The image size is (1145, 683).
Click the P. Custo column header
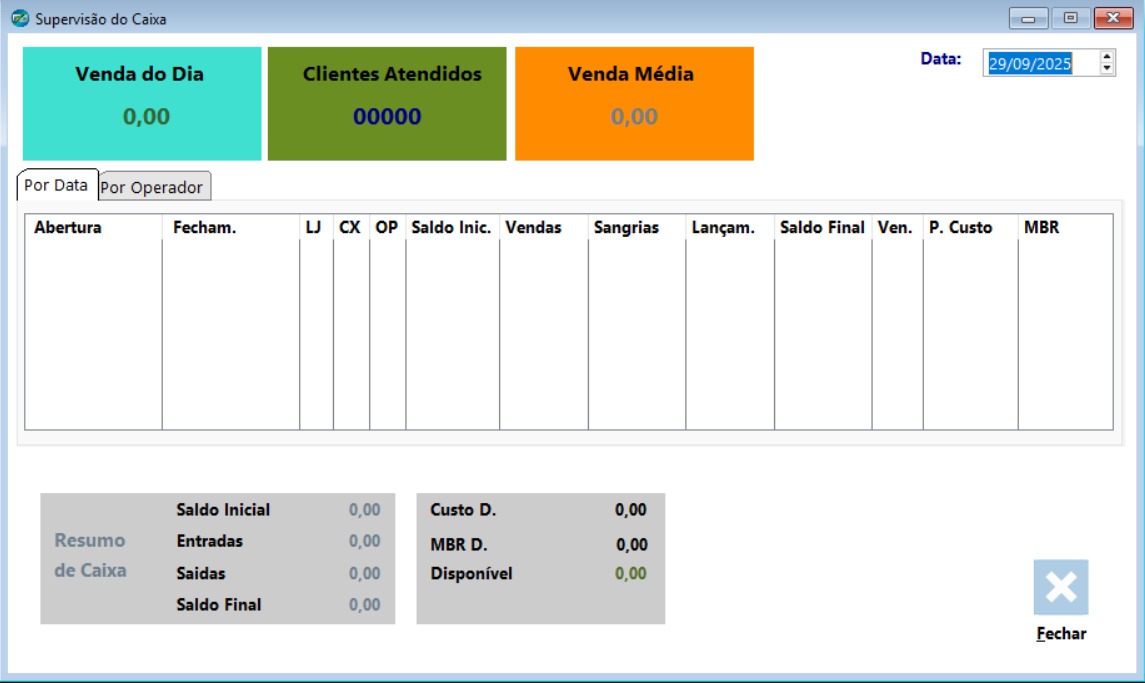[969, 227]
